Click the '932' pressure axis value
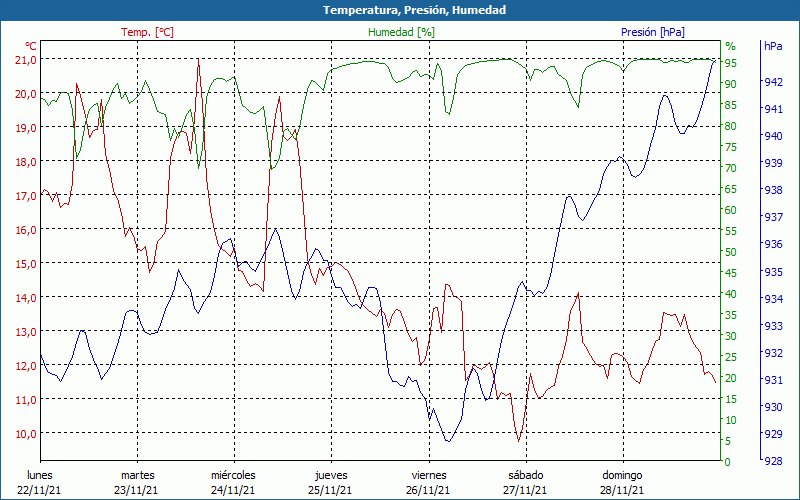The height and width of the screenshot is (500, 800). point(773,353)
